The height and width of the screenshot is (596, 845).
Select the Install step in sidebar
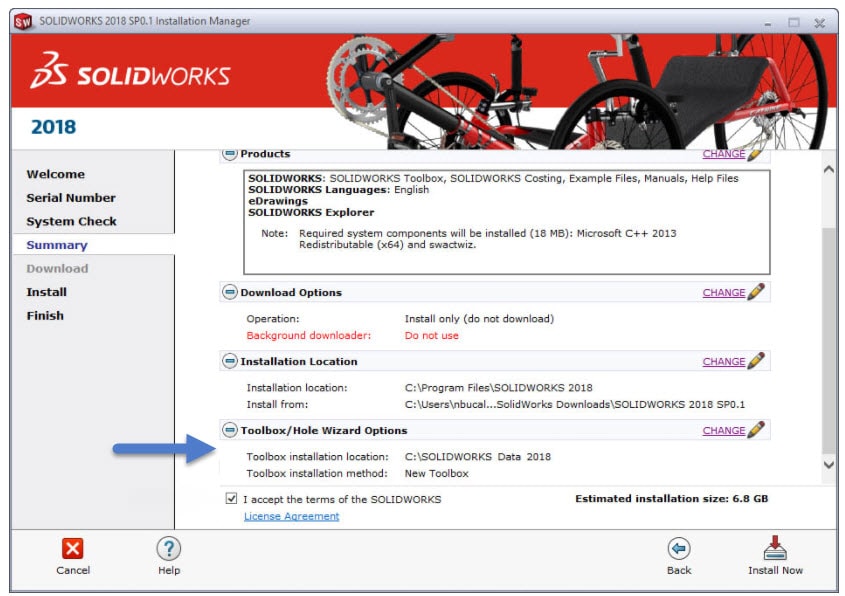pyautogui.click(x=46, y=292)
